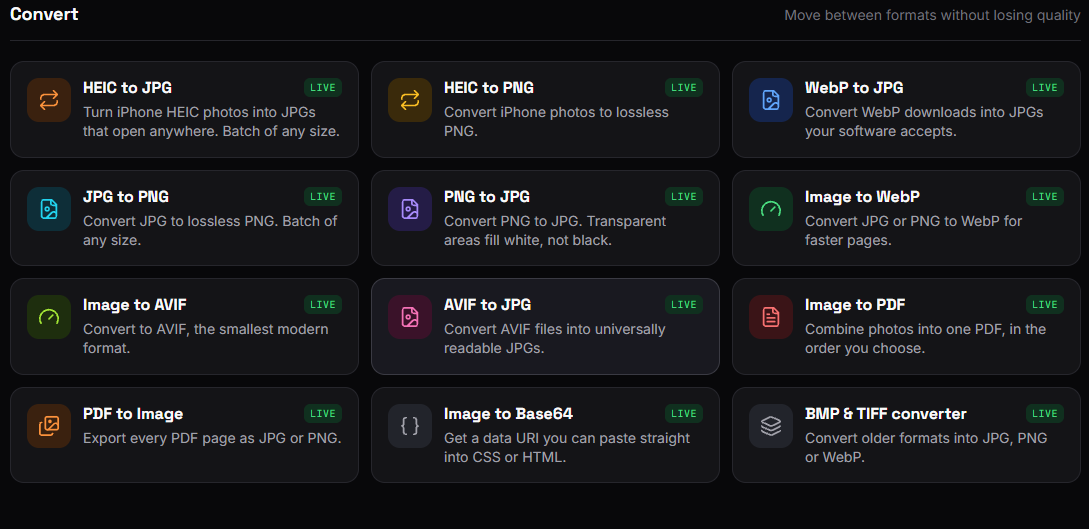Click the LIVE badge on AVIF to JPG
The image size is (1089, 529).
[684, 305]
